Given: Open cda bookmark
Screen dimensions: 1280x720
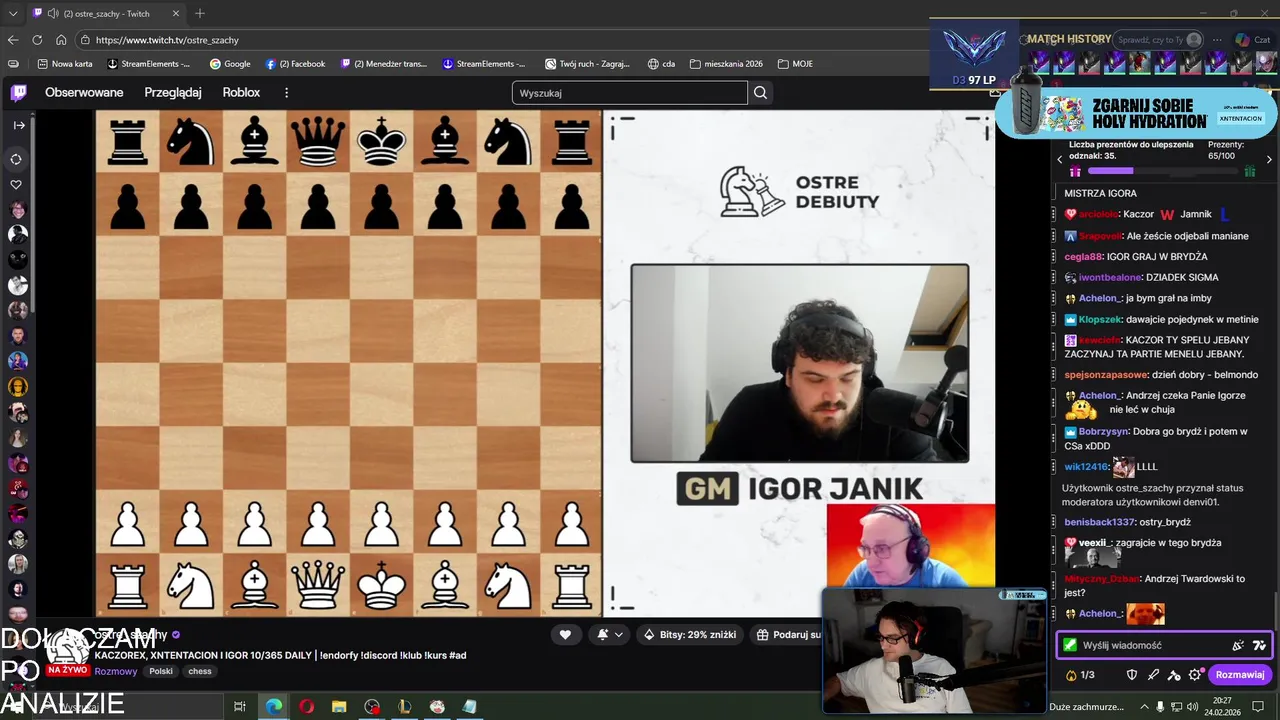Looking at the screenshot, I should 661,64.
